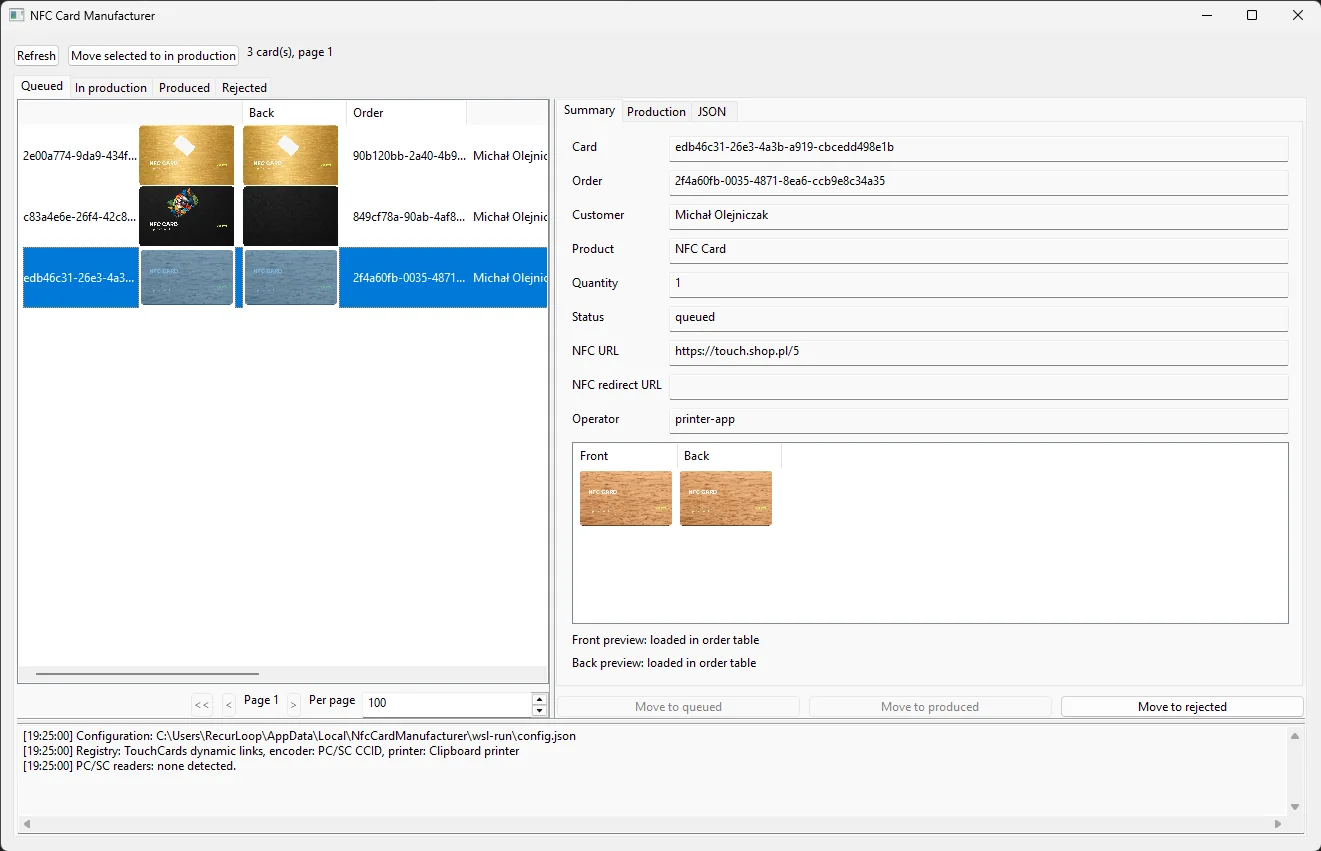Image resolution: width=1321 pixels, height=851 pixels.
Task: Click the Refresh button
Action: pyautogui.click(x=37, y=56)
